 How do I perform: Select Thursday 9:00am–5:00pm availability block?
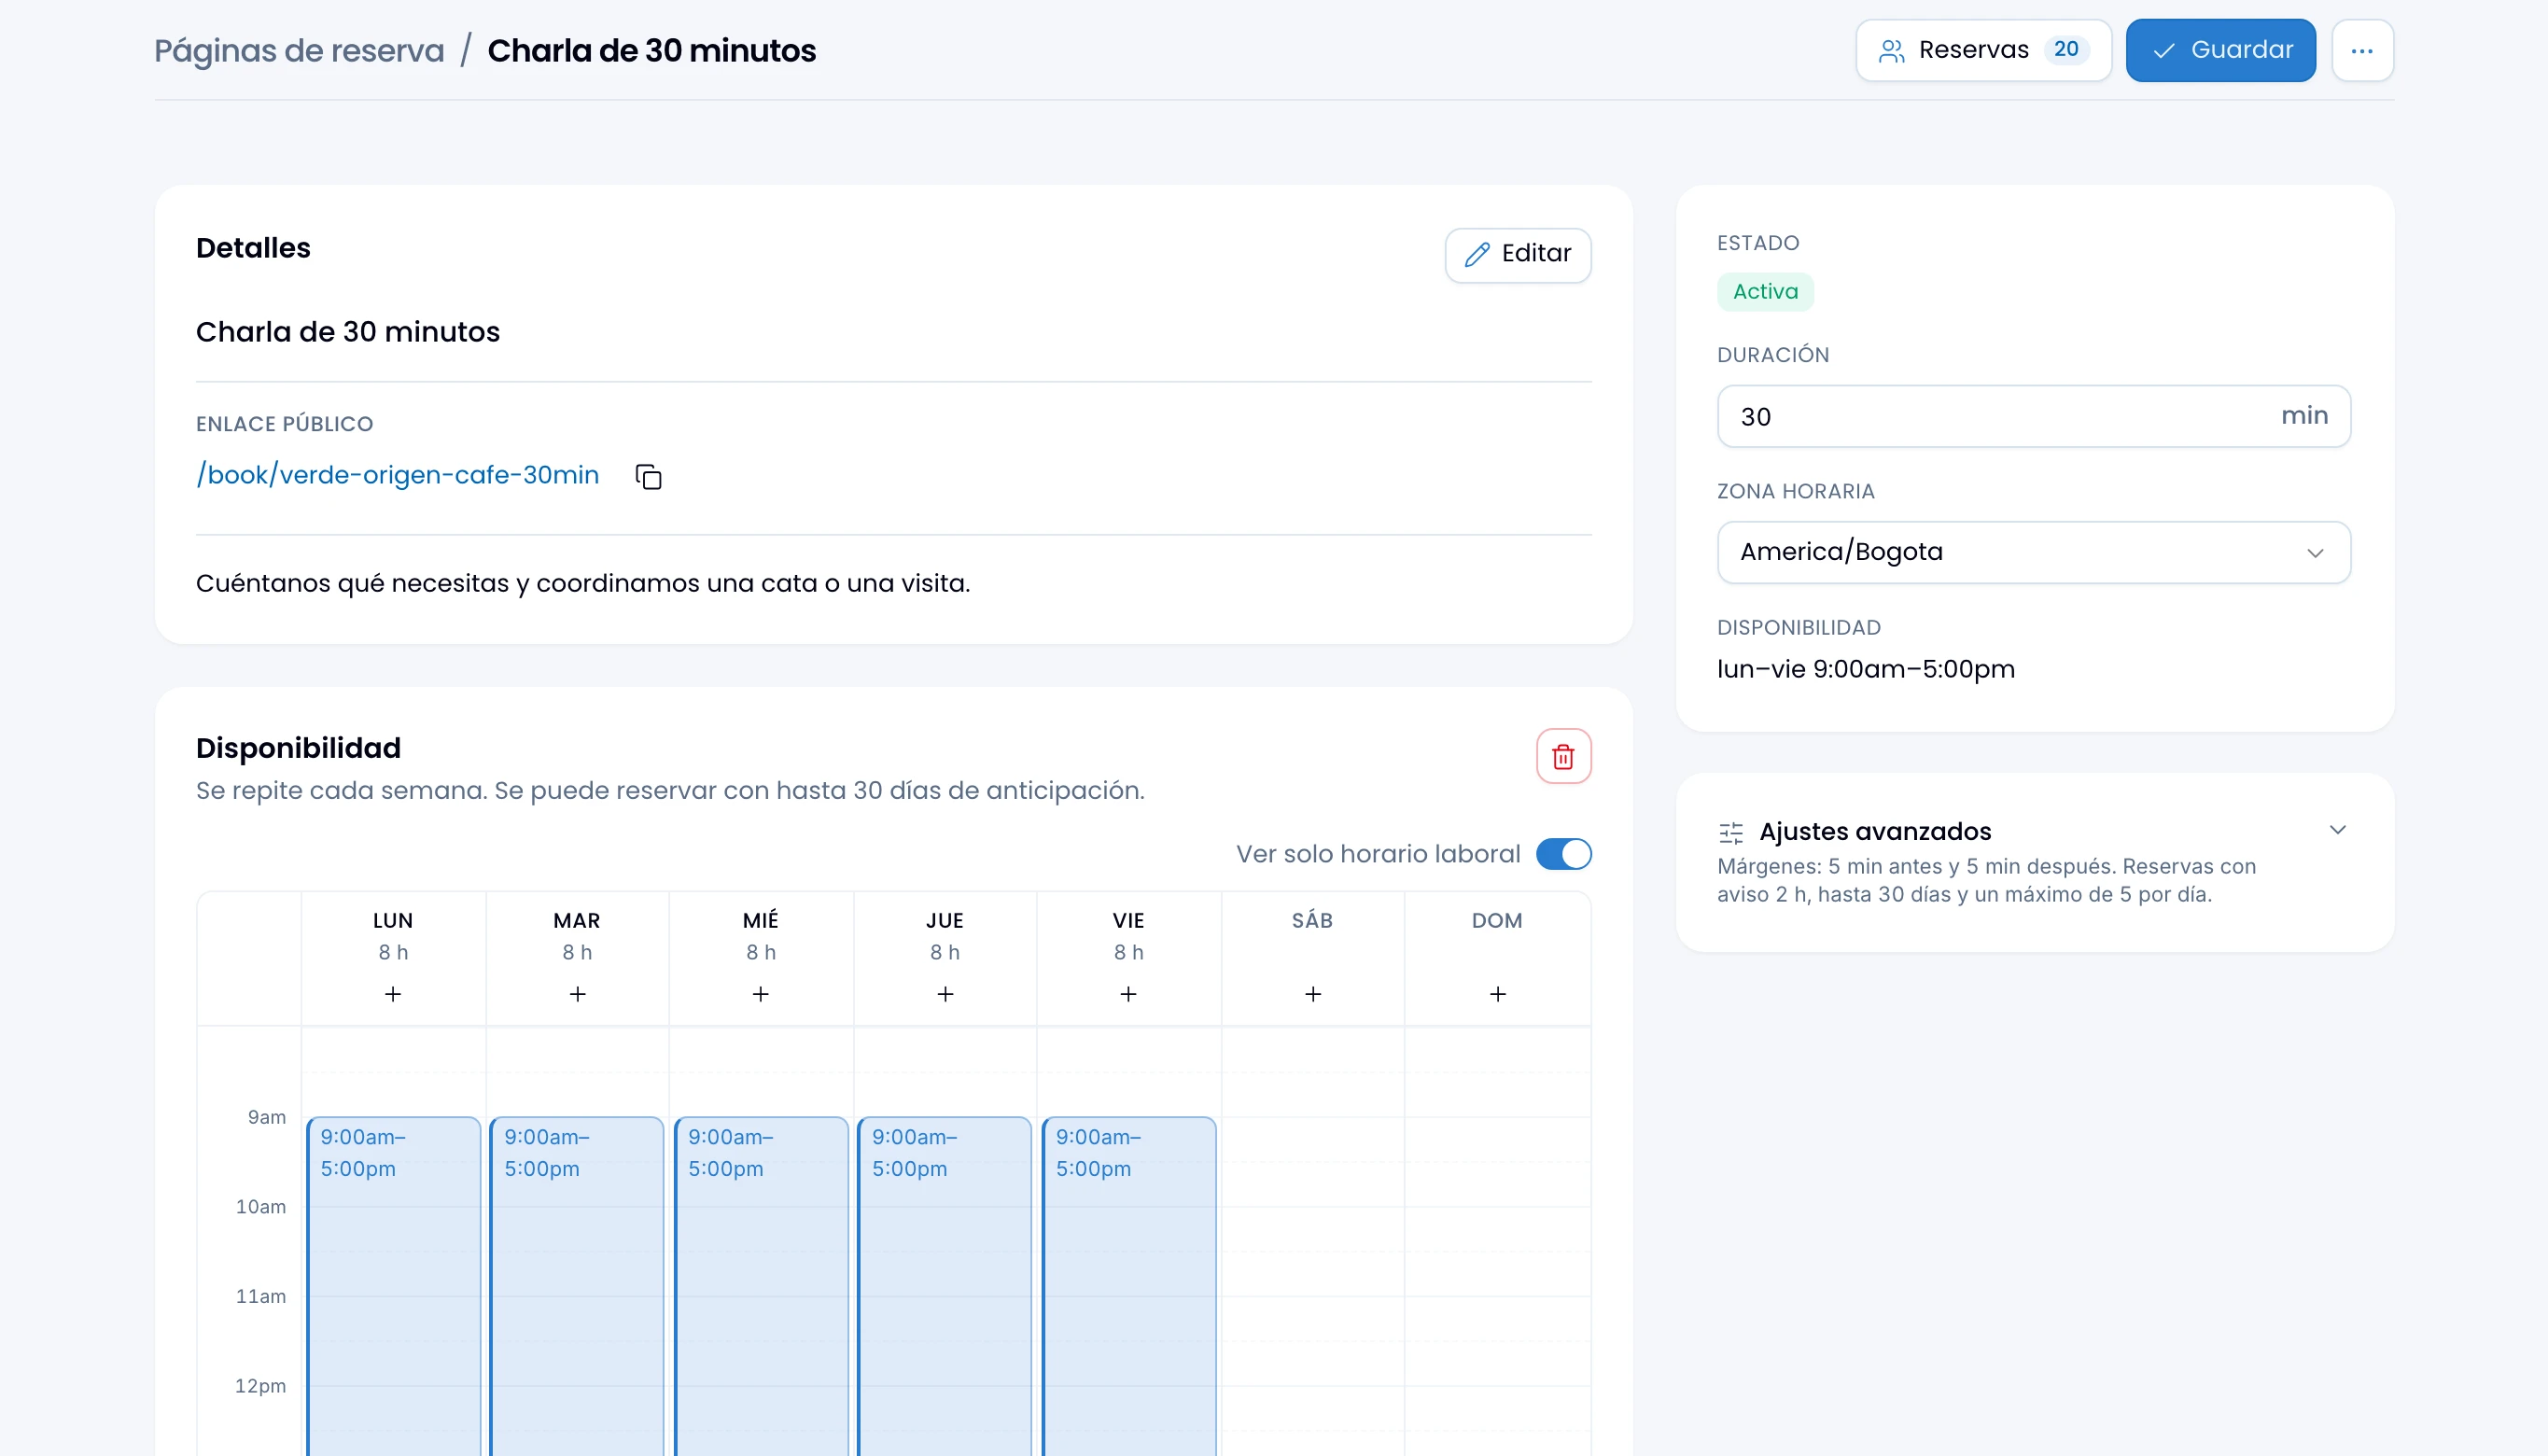pos(945,1286)
